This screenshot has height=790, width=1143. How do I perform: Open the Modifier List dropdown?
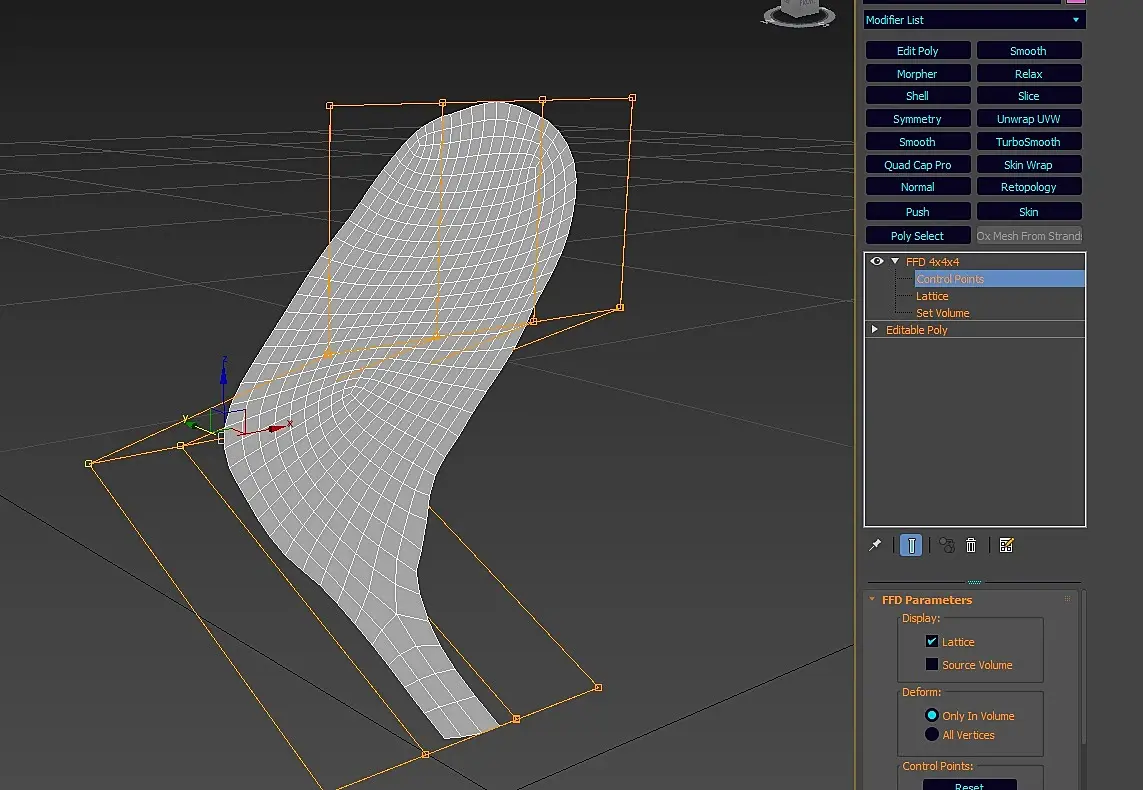[974, 20]
